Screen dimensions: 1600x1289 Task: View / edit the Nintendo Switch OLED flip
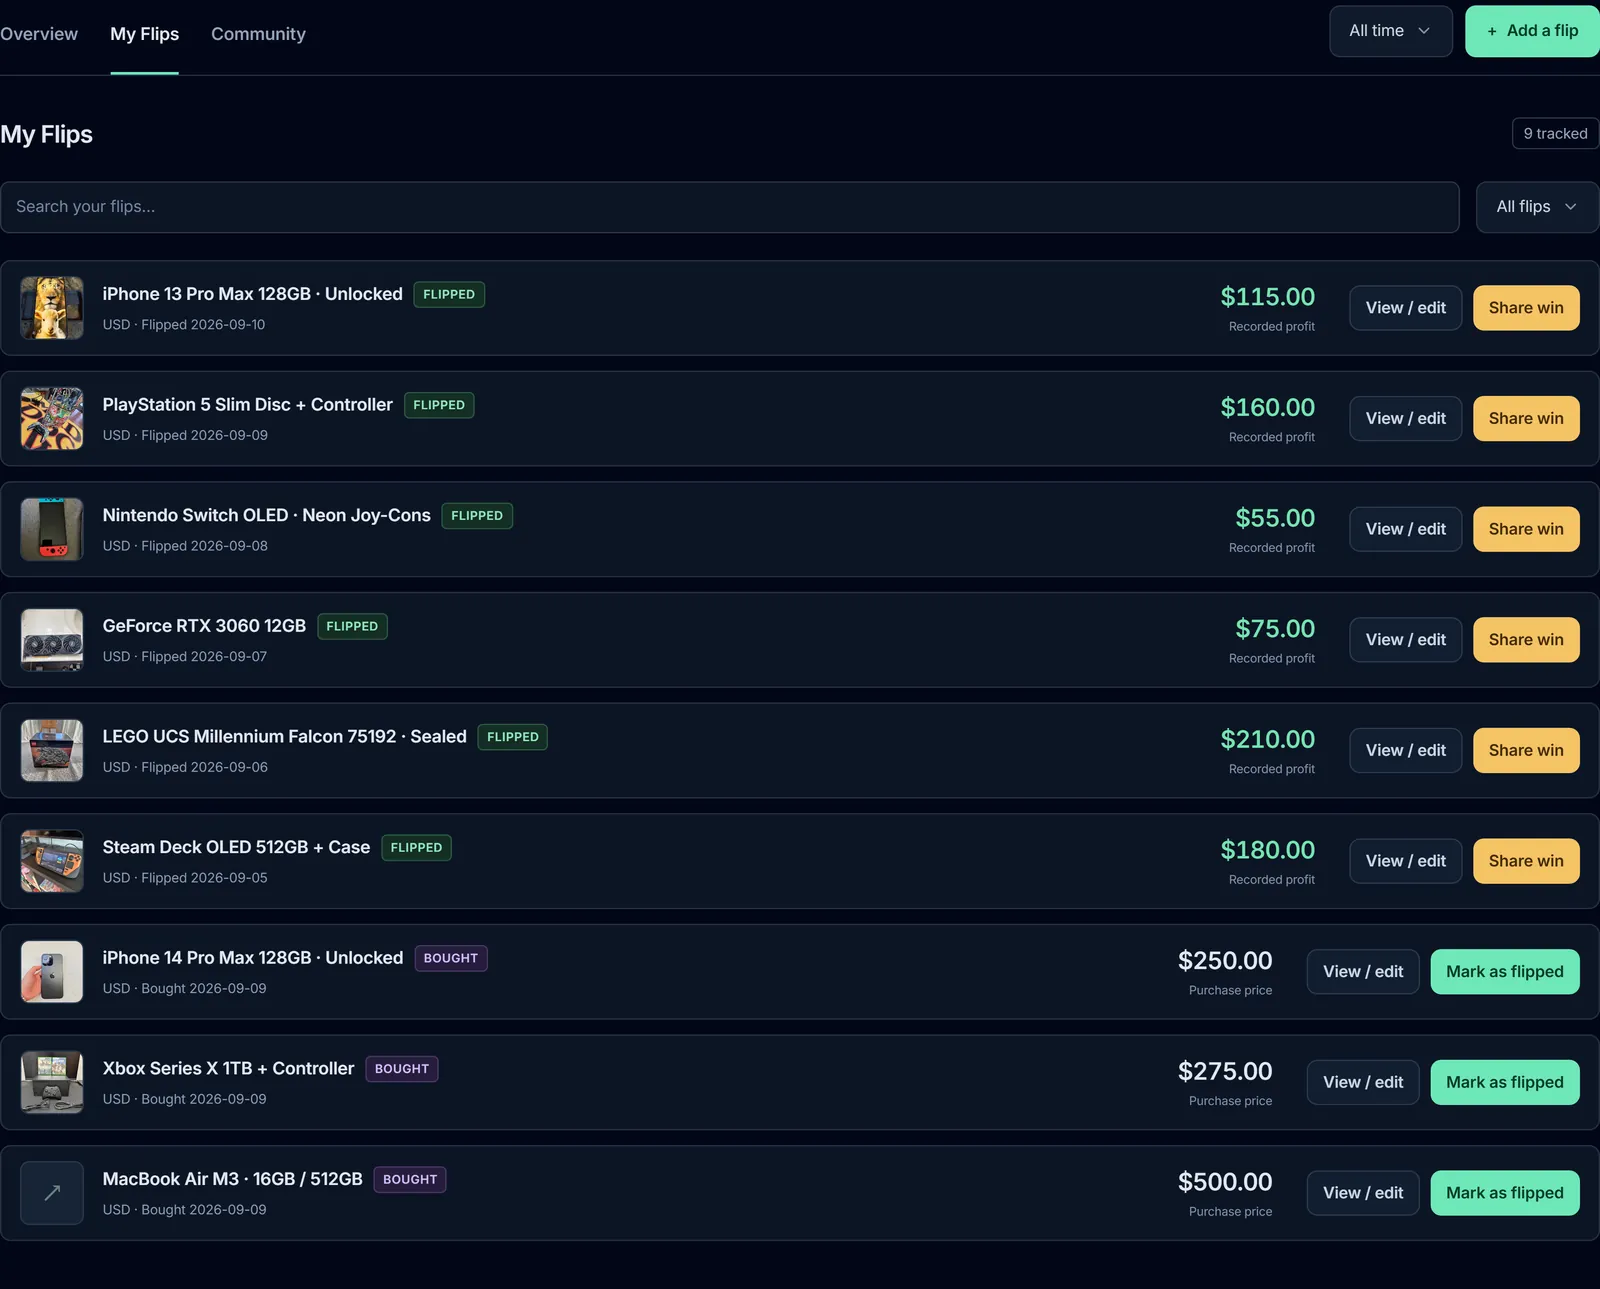[1406, 529]
